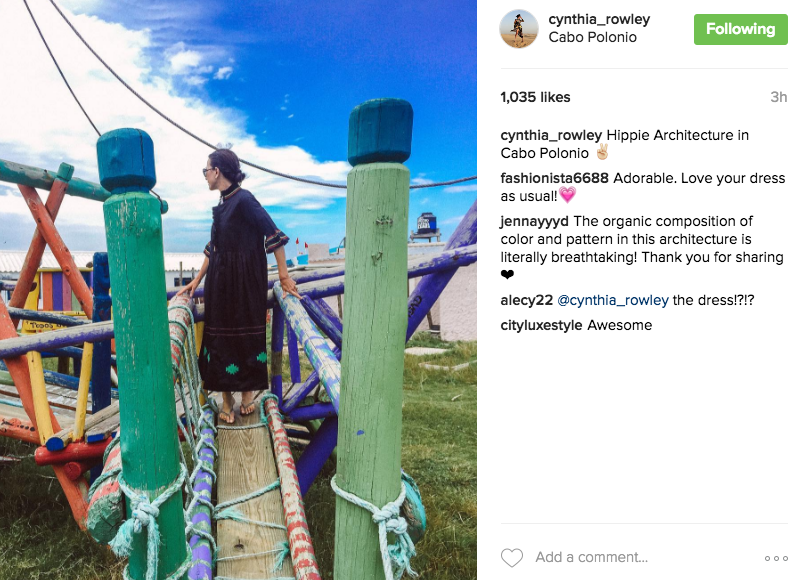Image resolution: width=811 pixels, height=580 pixels.
Task: Open alecy22's profile
Action: tap(527, 300)
